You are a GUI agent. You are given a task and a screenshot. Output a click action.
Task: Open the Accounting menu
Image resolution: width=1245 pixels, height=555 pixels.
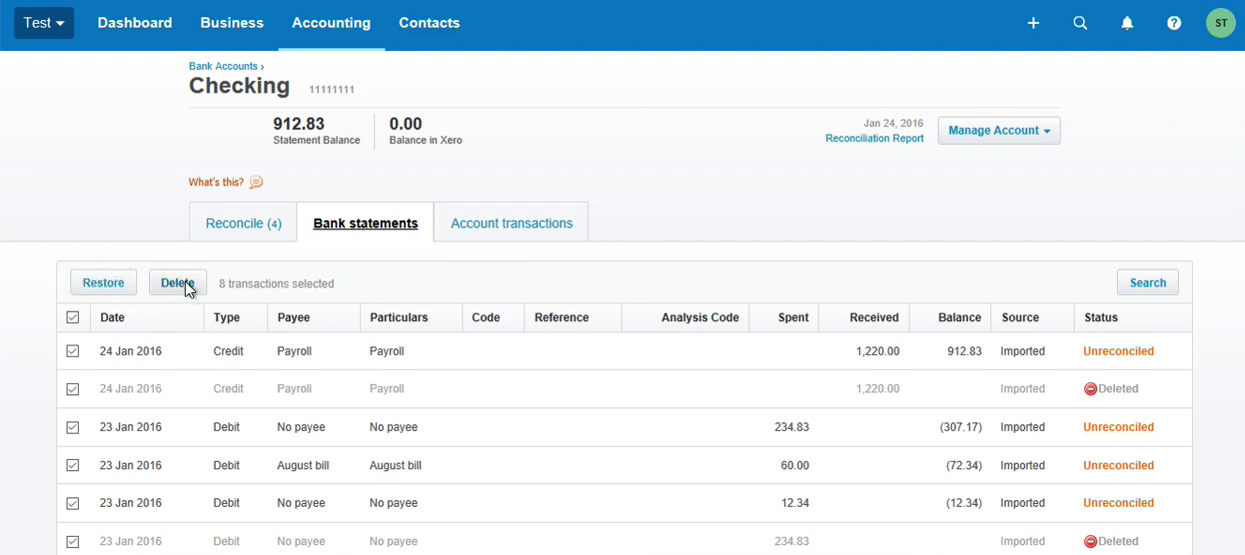(x=331, y=23)
